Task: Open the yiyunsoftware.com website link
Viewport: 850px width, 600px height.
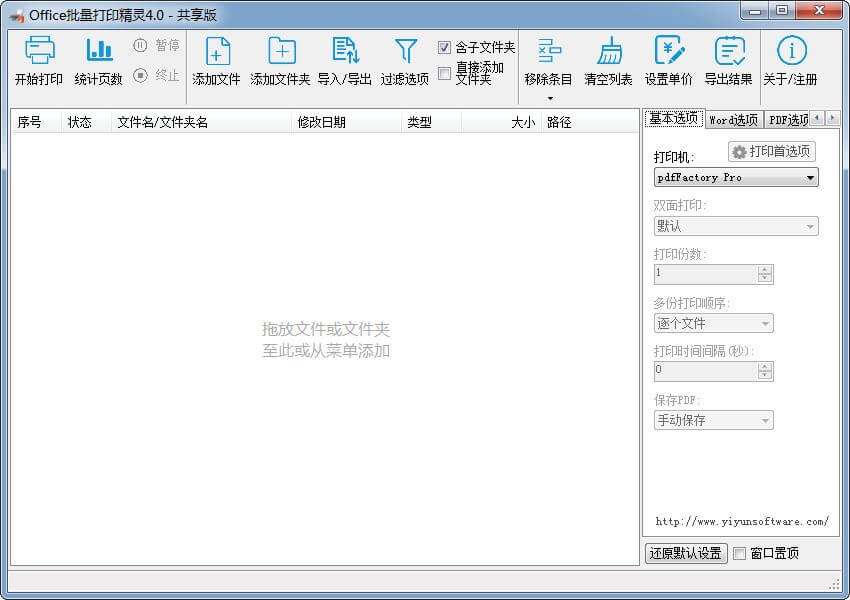Action: click(x=742, y=521)
